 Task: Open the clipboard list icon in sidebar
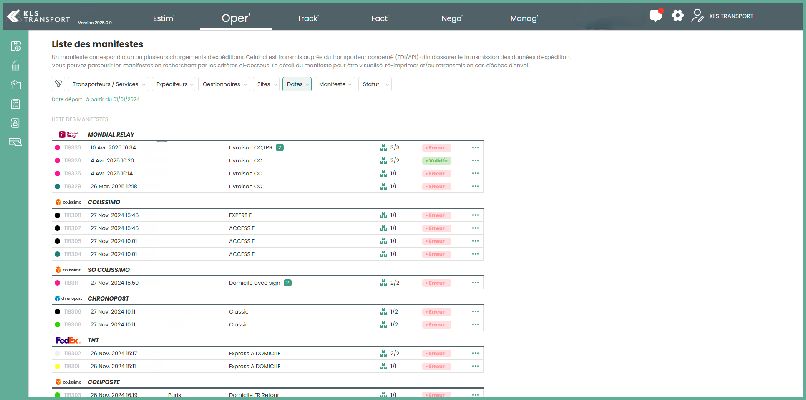click(15, 104)
